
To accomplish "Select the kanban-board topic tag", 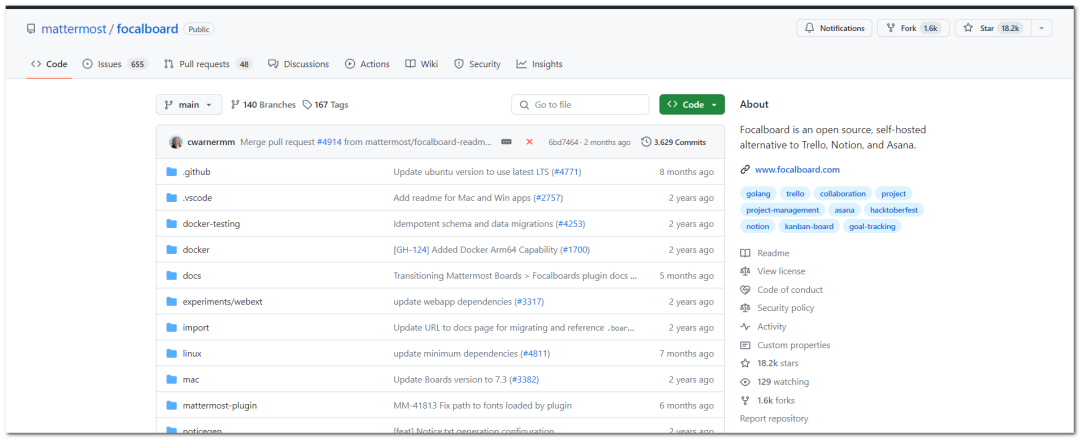I will click(x=809, y=226).
